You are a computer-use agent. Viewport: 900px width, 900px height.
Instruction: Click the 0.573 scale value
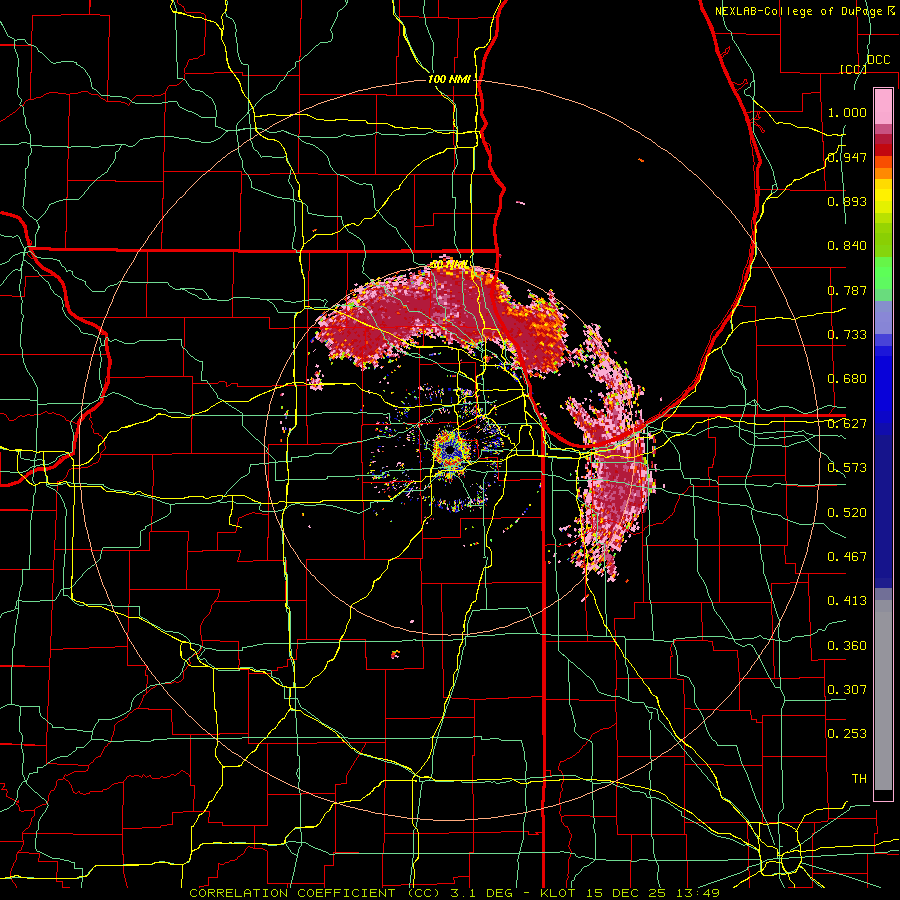point(847,468)
